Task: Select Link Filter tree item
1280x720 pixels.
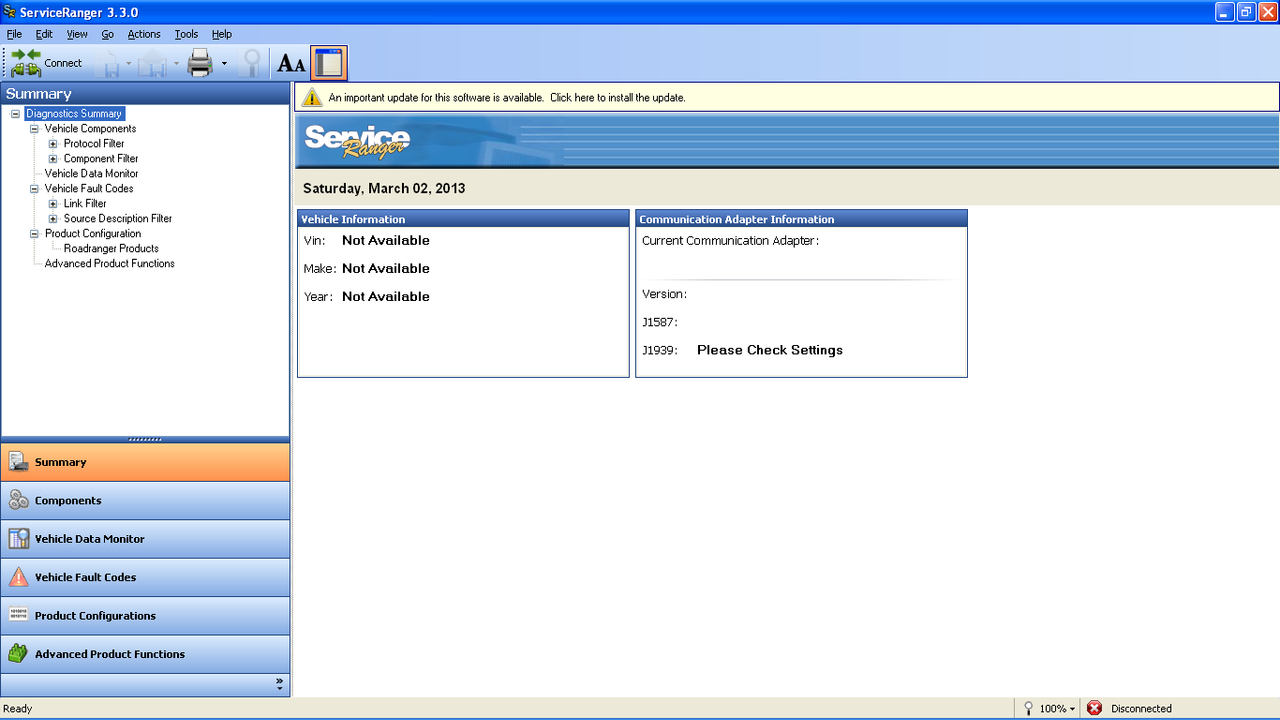Action: (85, 204)
